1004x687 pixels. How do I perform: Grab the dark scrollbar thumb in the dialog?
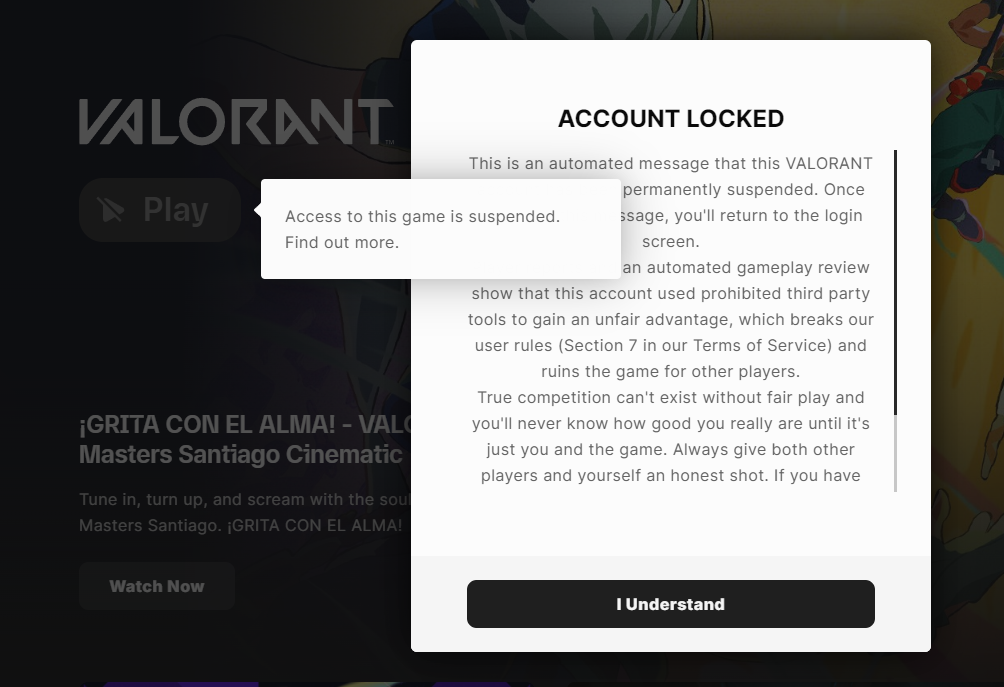895,280
